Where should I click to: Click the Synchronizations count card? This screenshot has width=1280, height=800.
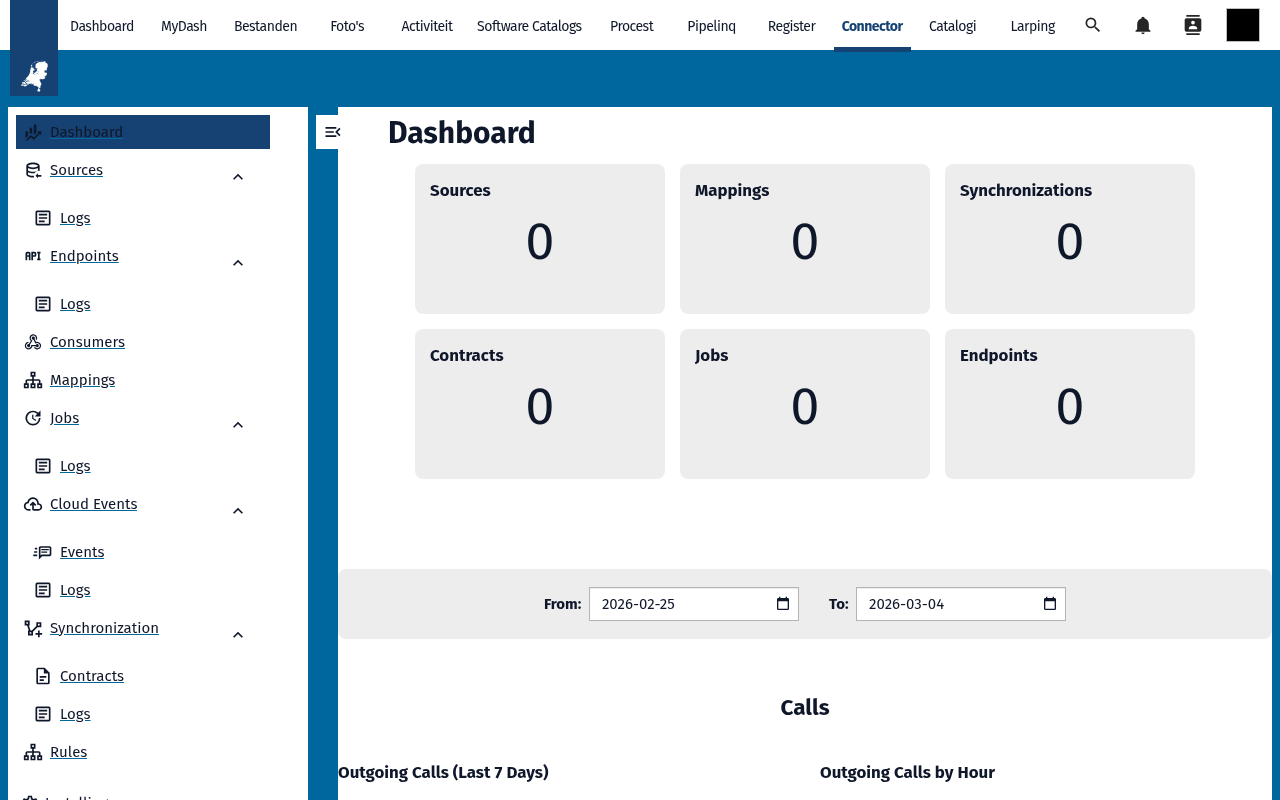pos(1070,239)
